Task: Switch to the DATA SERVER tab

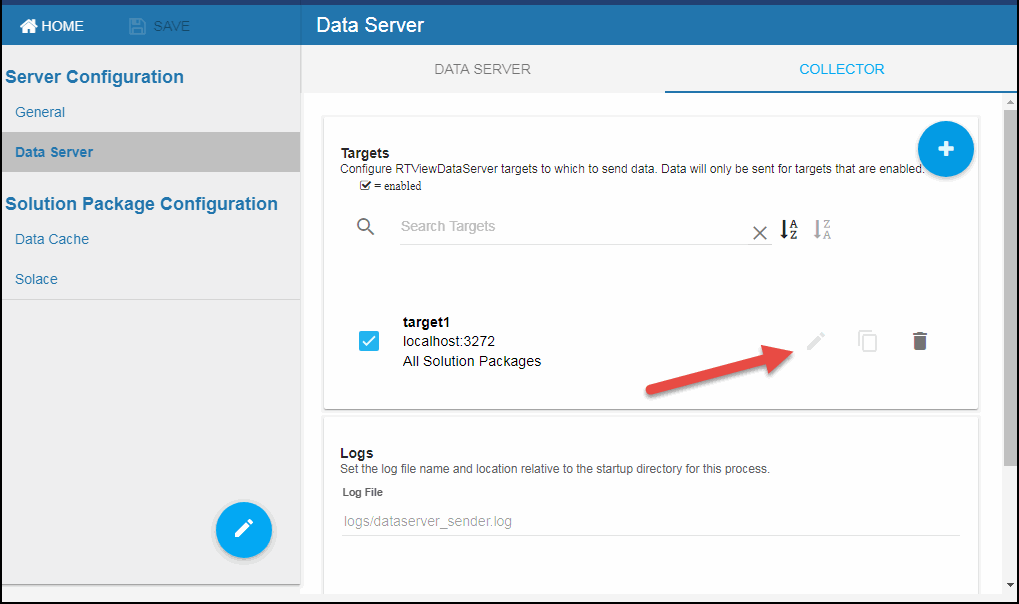Action: click(x=482, y=69)
